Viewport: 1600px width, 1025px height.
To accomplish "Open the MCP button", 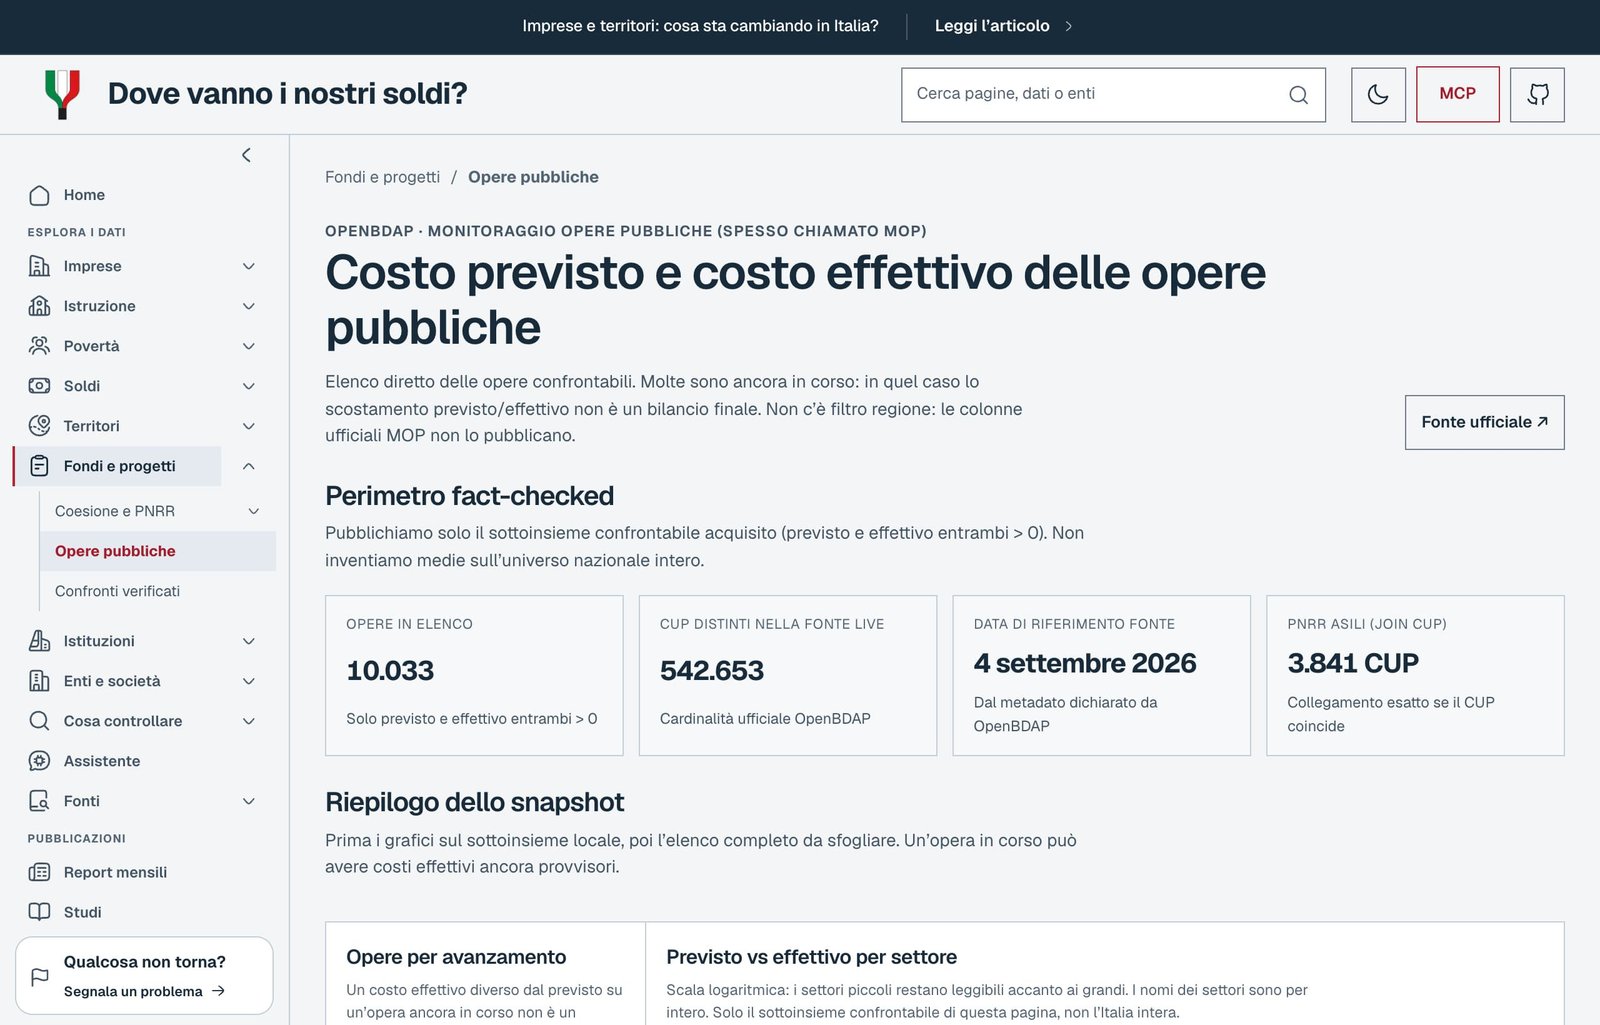I will click(x=1457, y=94).
